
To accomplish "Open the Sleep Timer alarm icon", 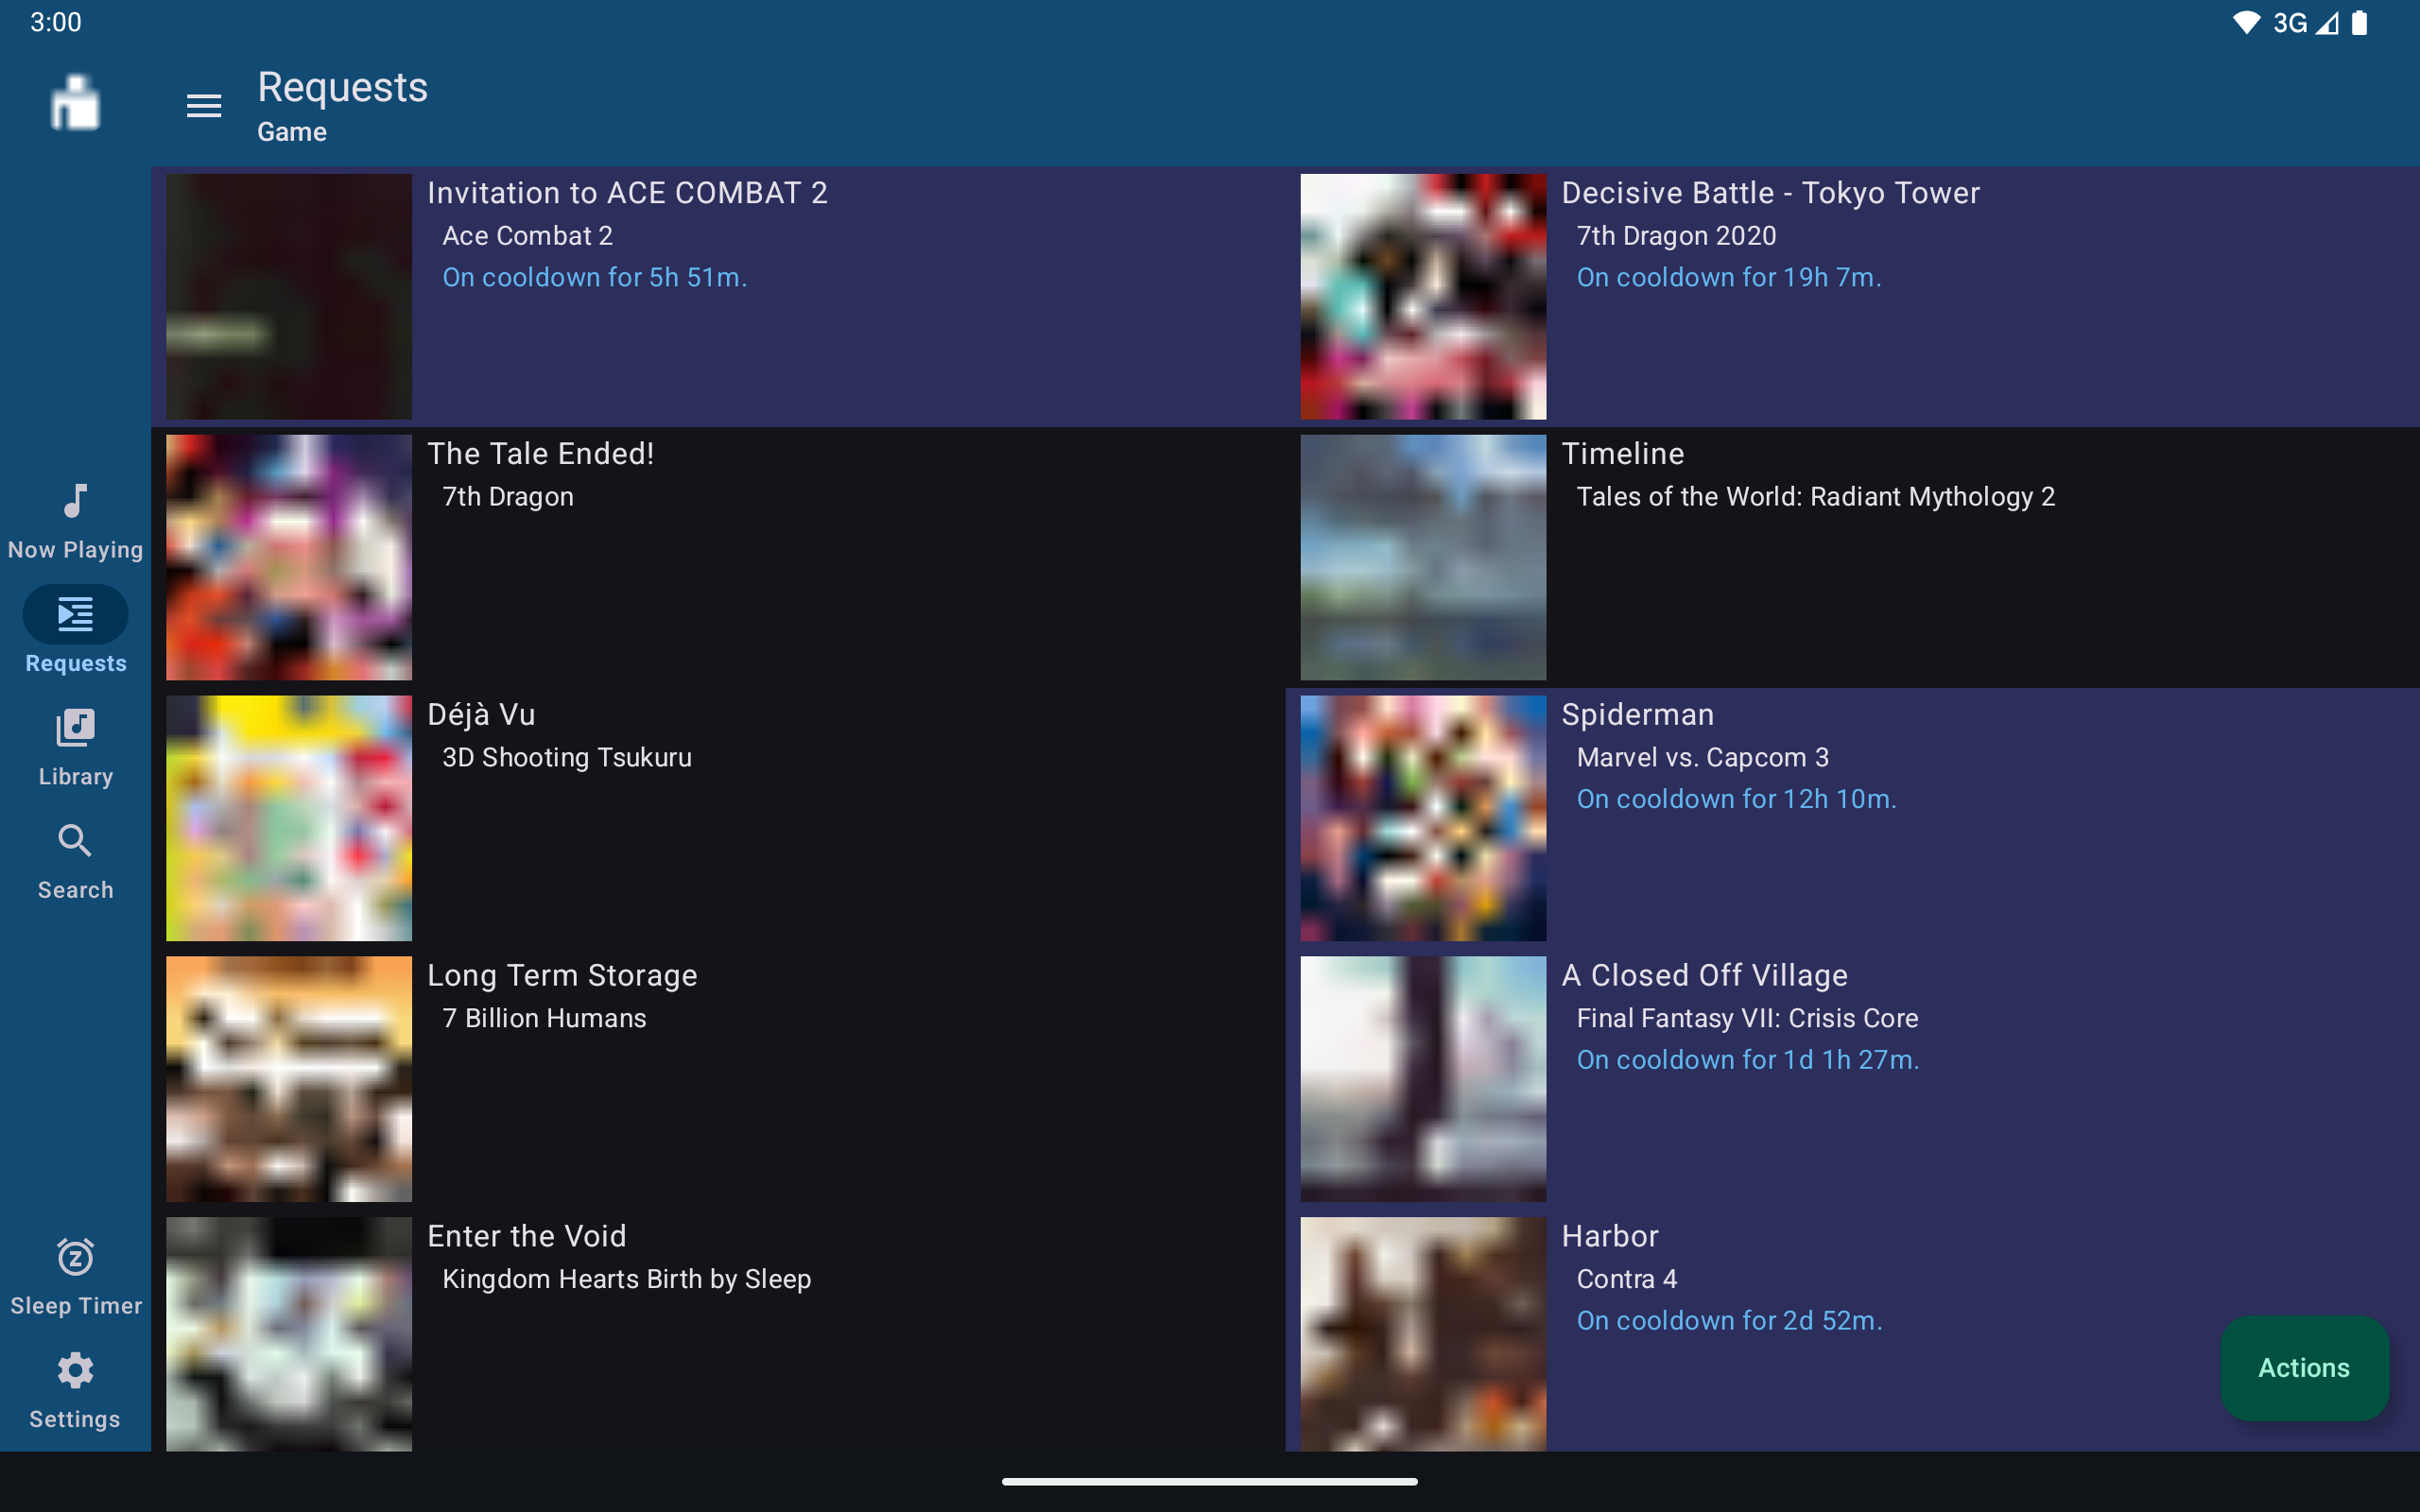I will tap(75, 1257).
